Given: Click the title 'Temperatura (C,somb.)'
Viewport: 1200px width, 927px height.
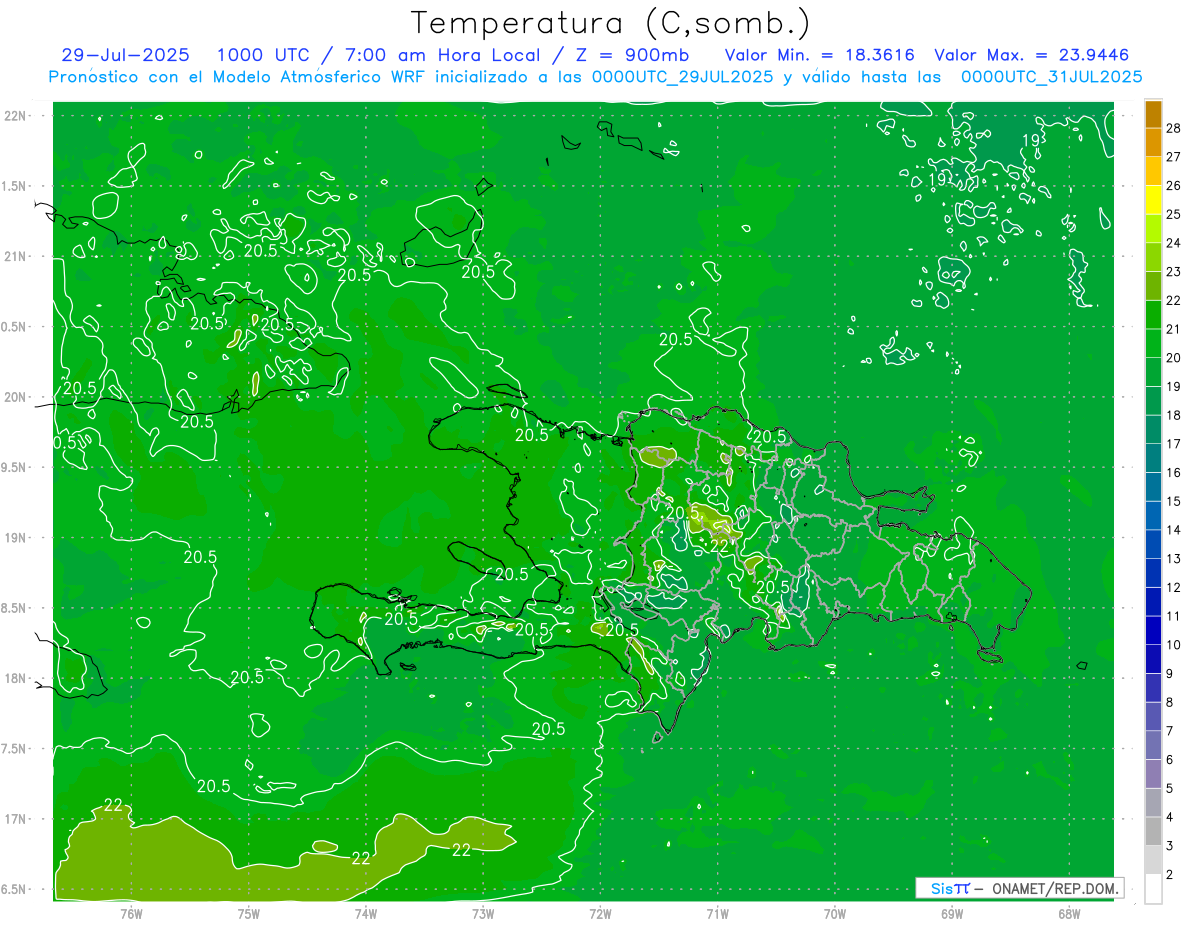Looking at the screenshot, I should [x=611, y=23].
